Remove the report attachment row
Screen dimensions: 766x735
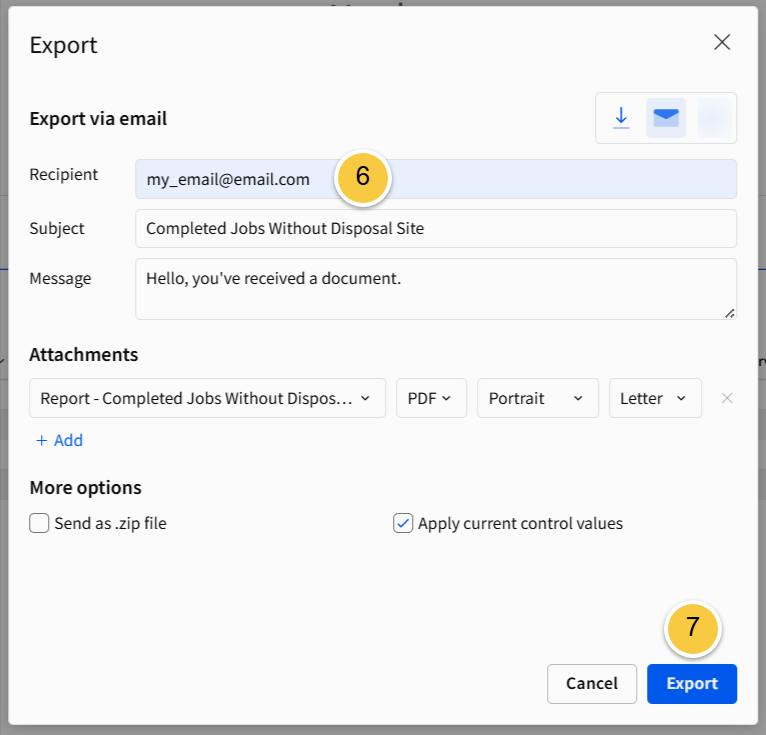(726, 399)
